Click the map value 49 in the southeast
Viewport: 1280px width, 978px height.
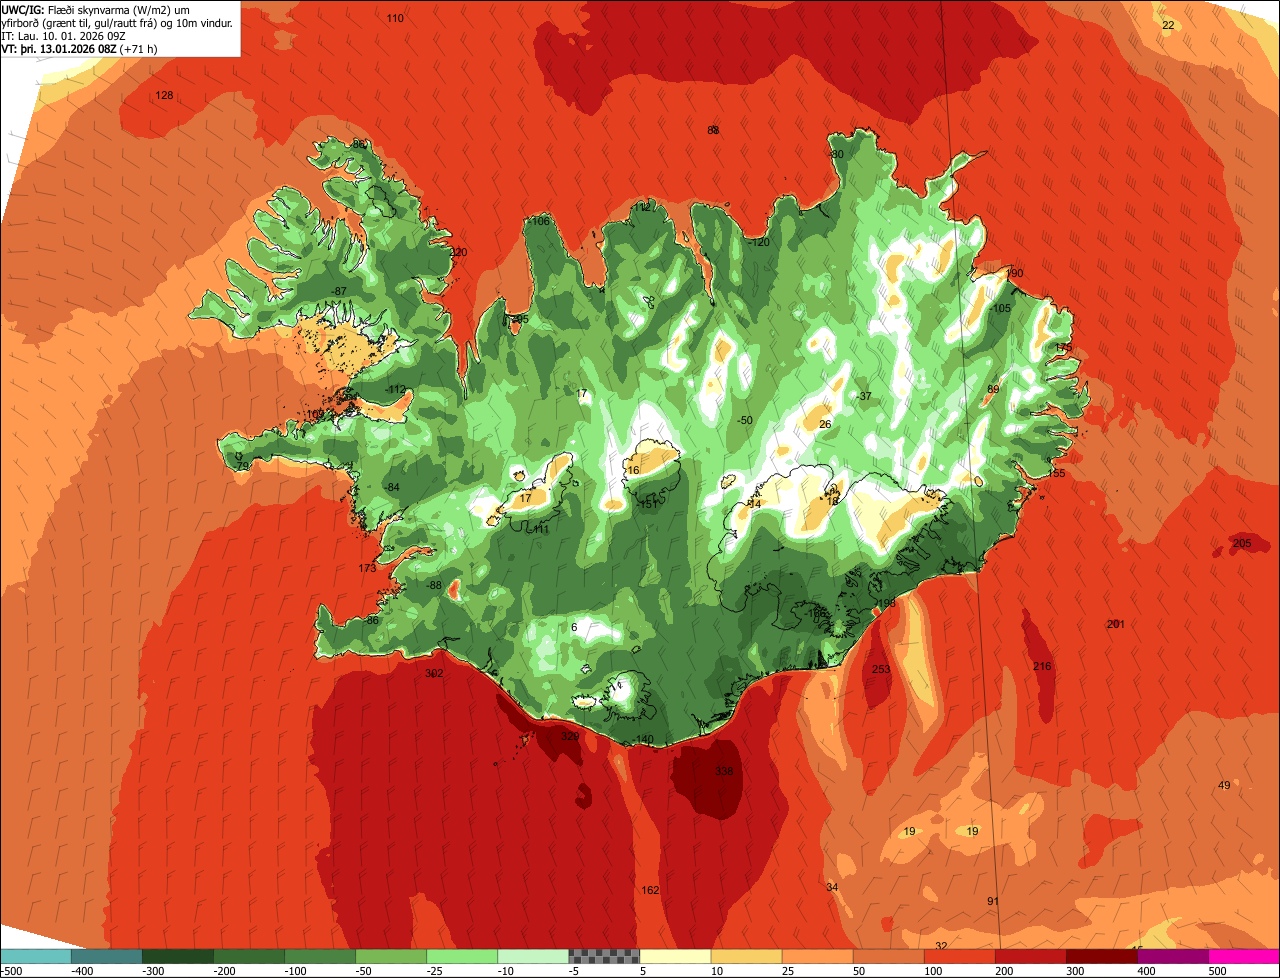[1224, 785]
